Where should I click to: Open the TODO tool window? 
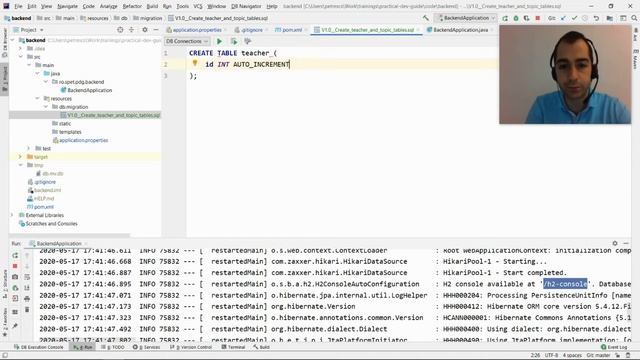113,347
